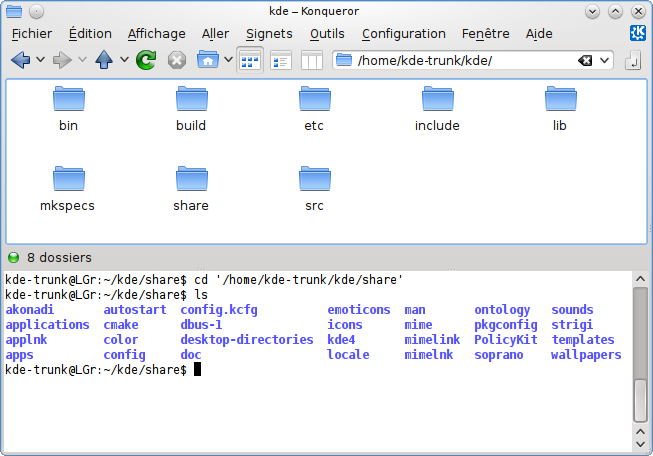Clear the location bar text
Screen dimensions: 653x456
[586, 60]
